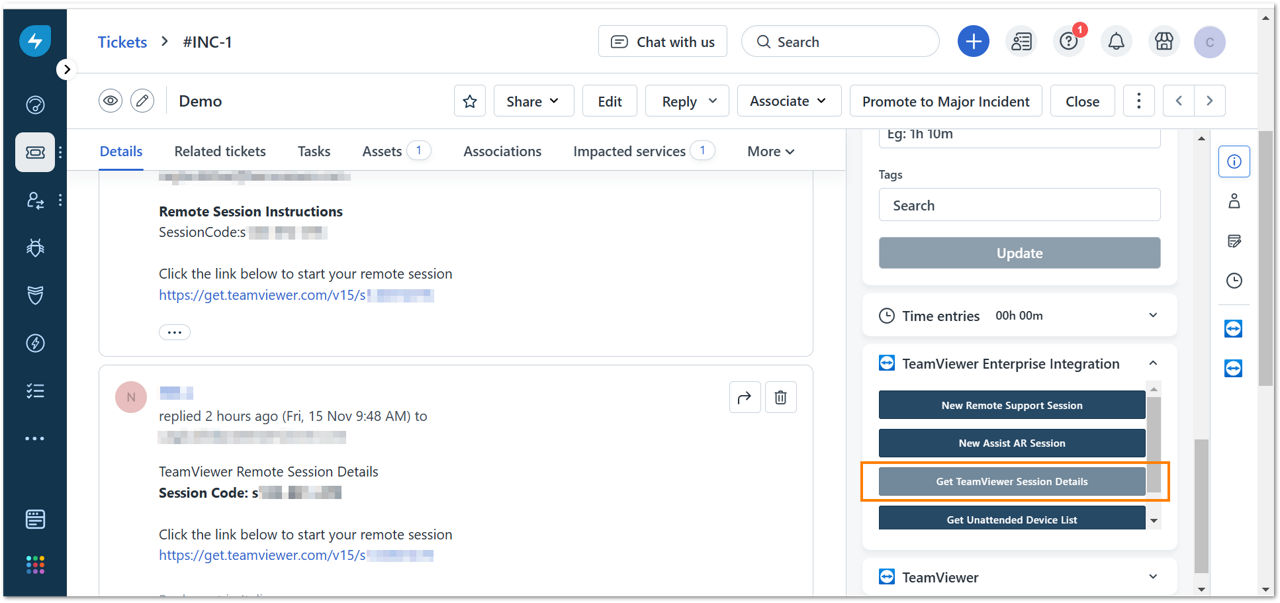
Task: Open the marketplace store icon in header
Action: pyautogui.click(x=1163, y=42)
